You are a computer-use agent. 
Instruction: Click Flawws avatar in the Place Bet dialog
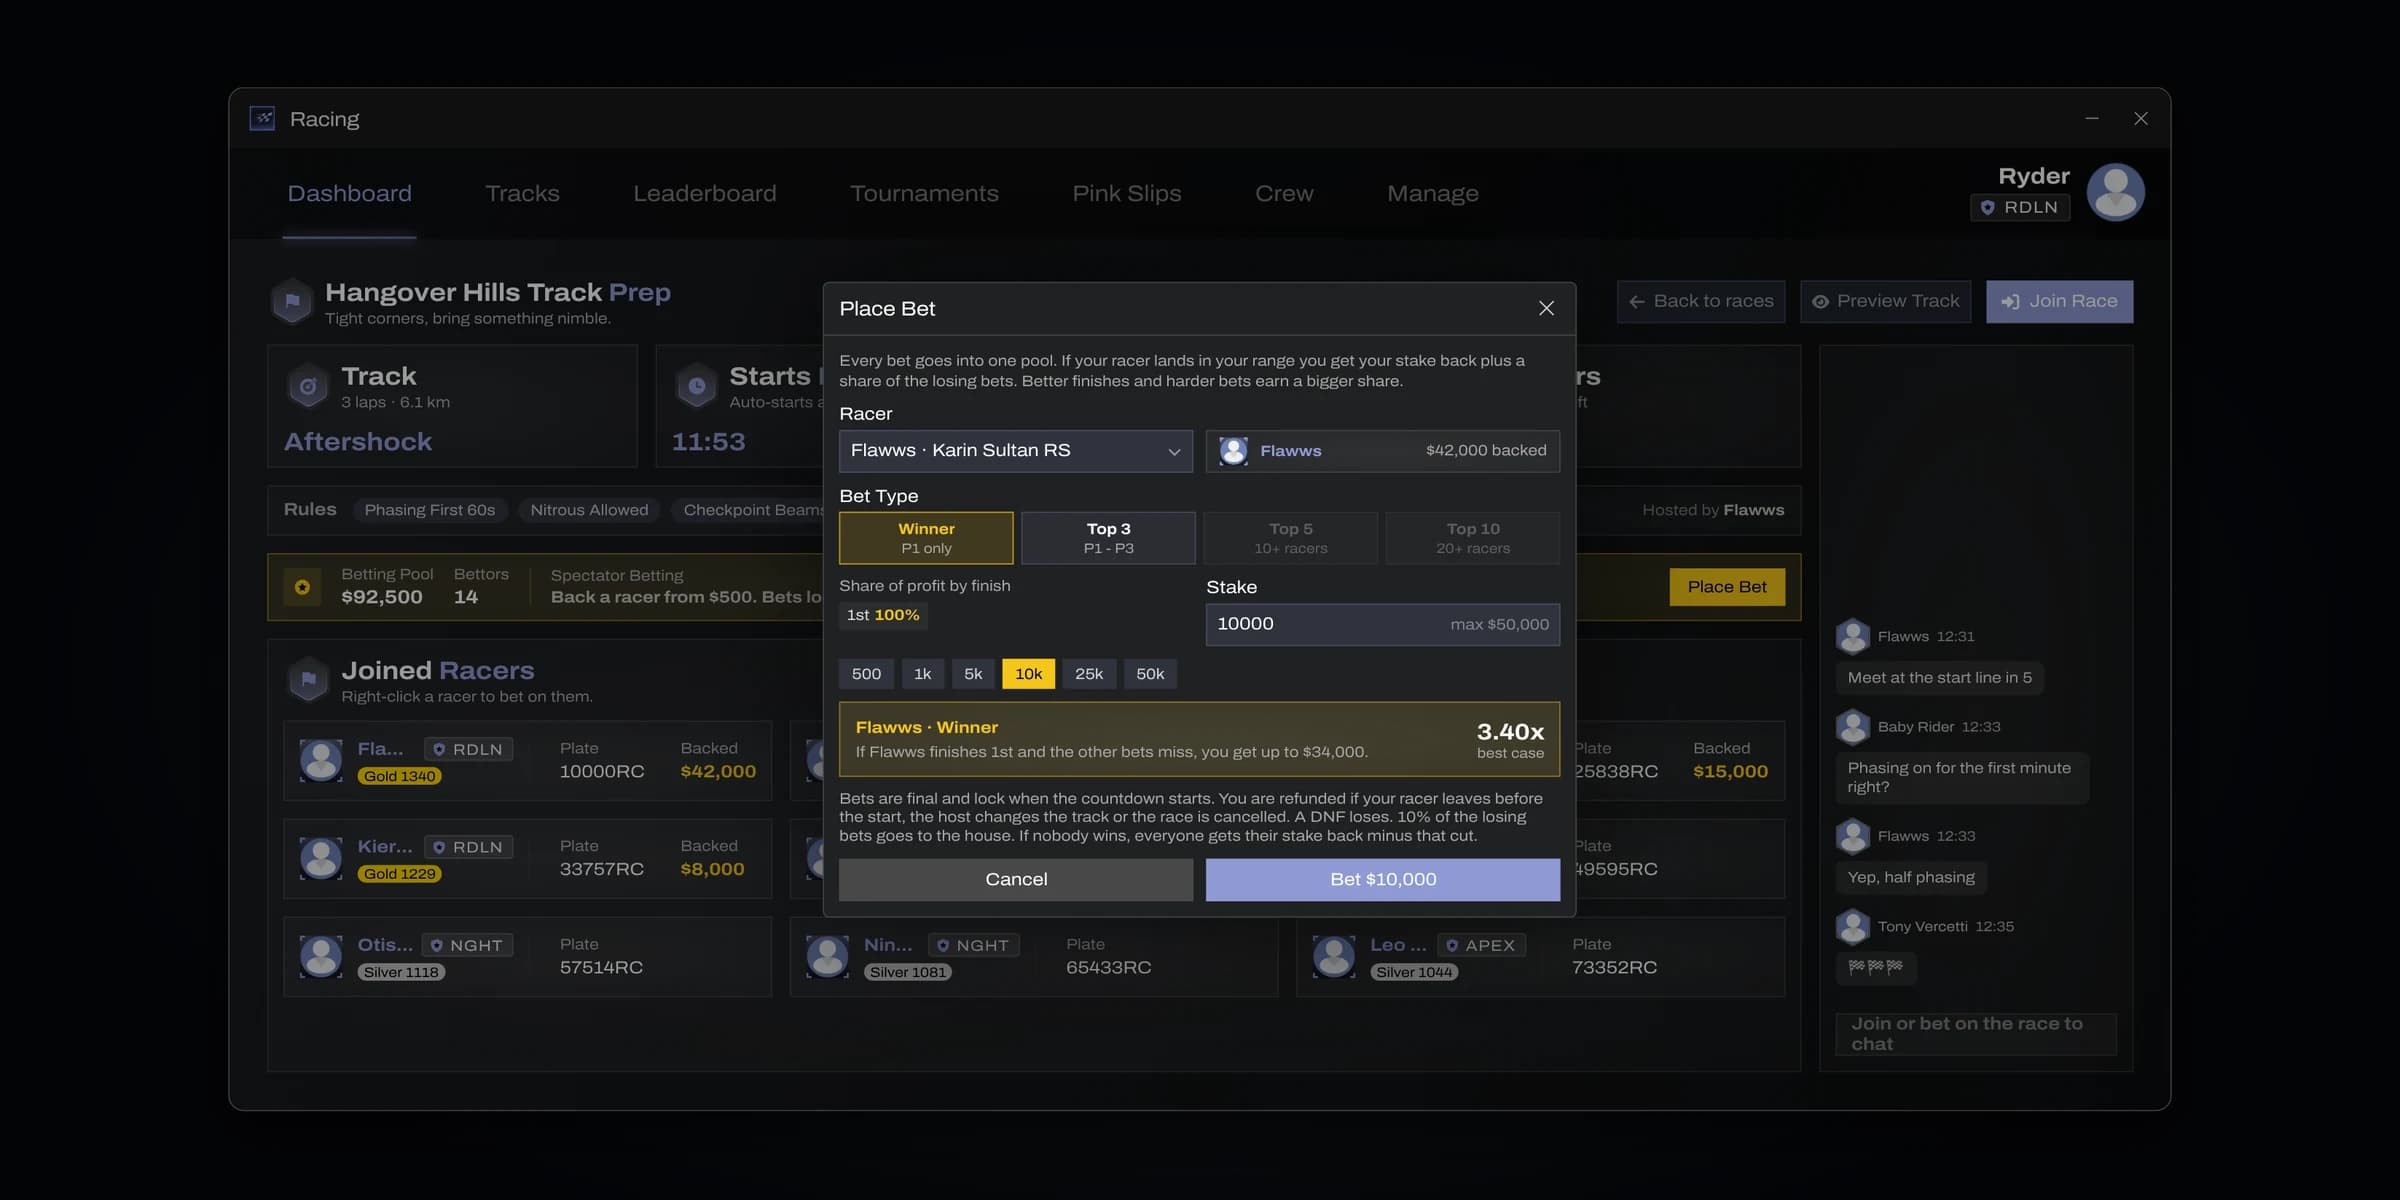pos(1233,451)
